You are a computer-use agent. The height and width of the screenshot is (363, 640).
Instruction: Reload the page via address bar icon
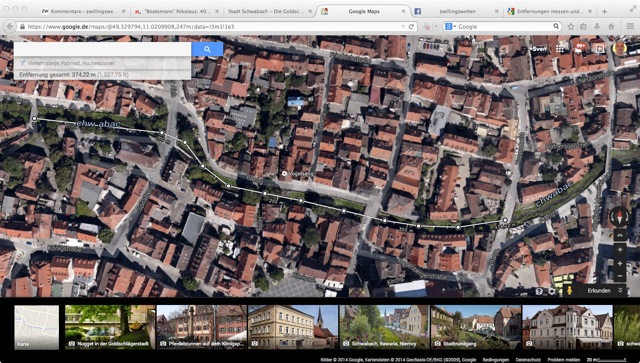tap(411, 27)
